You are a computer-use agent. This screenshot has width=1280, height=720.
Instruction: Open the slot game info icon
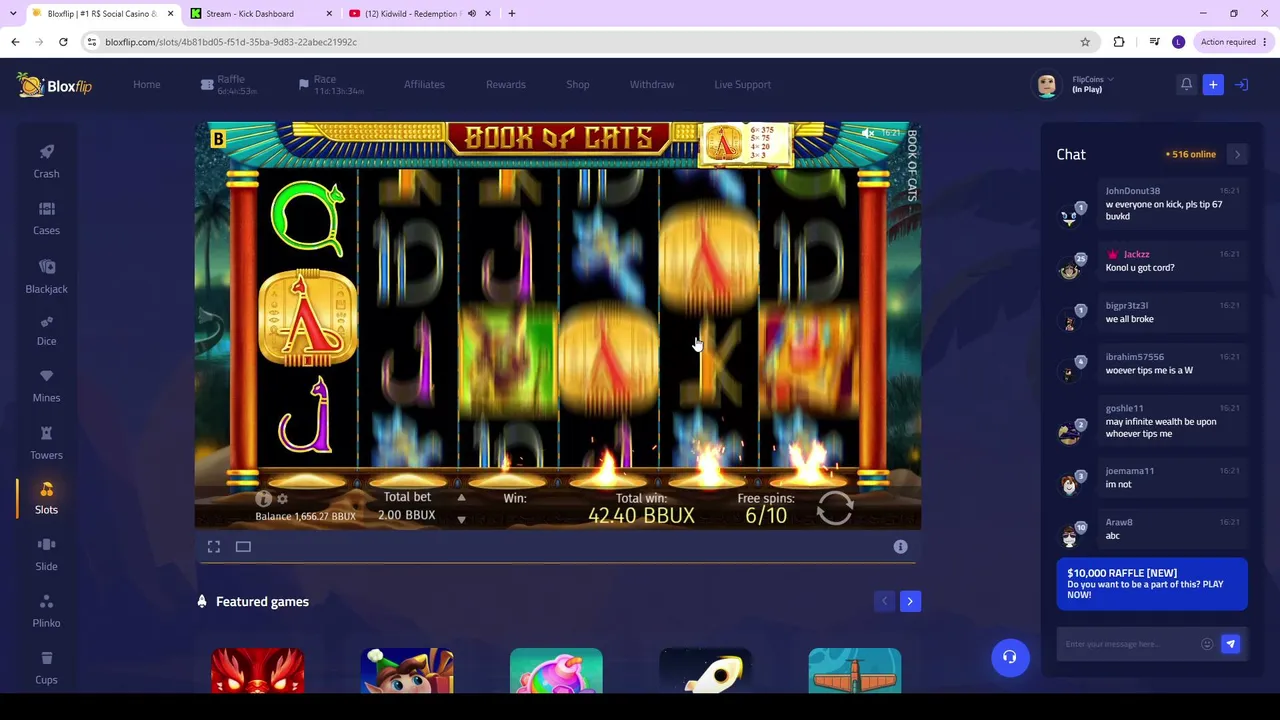(x=264, y=498)
